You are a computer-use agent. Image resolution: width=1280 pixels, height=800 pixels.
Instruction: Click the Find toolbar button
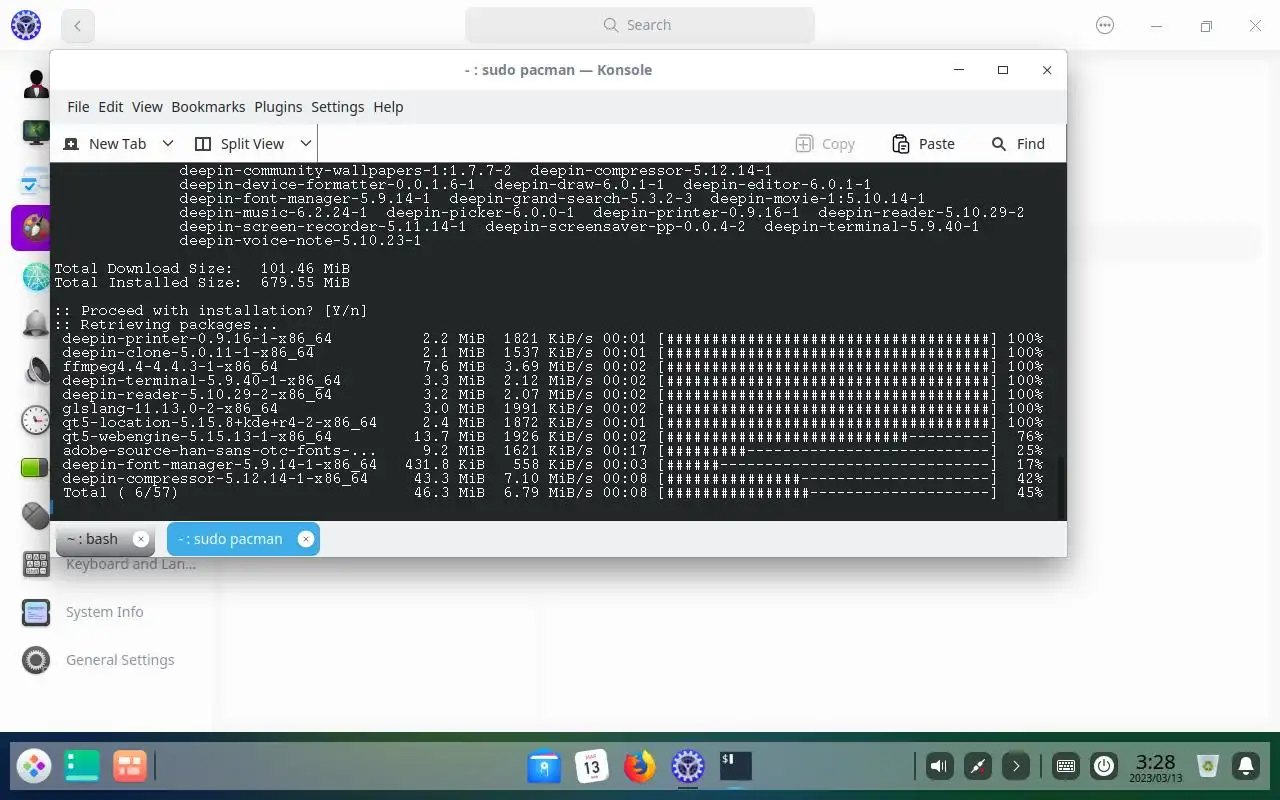click(x=1018, y=144)
